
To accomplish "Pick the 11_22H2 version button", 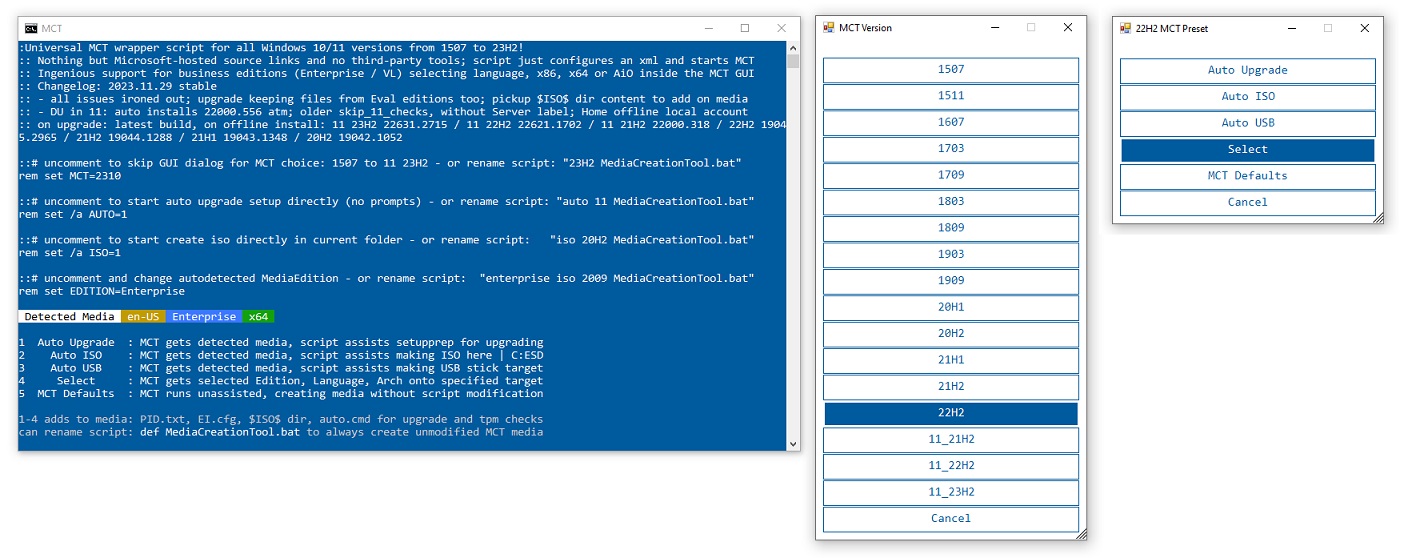I will (951, 466).
